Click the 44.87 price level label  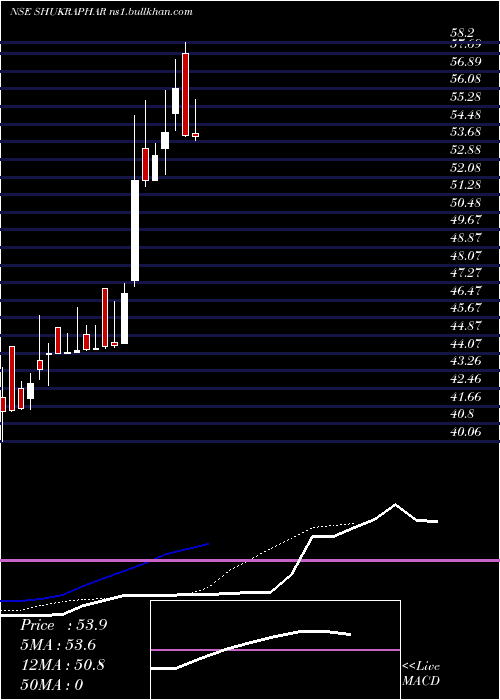466,326
